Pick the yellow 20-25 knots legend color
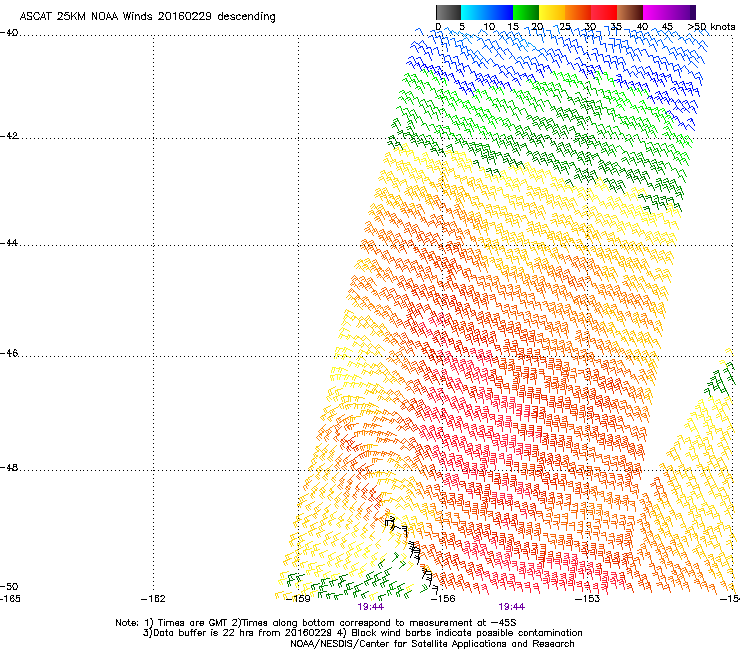This screenshot has height=650, width=740. coord(552,12)
